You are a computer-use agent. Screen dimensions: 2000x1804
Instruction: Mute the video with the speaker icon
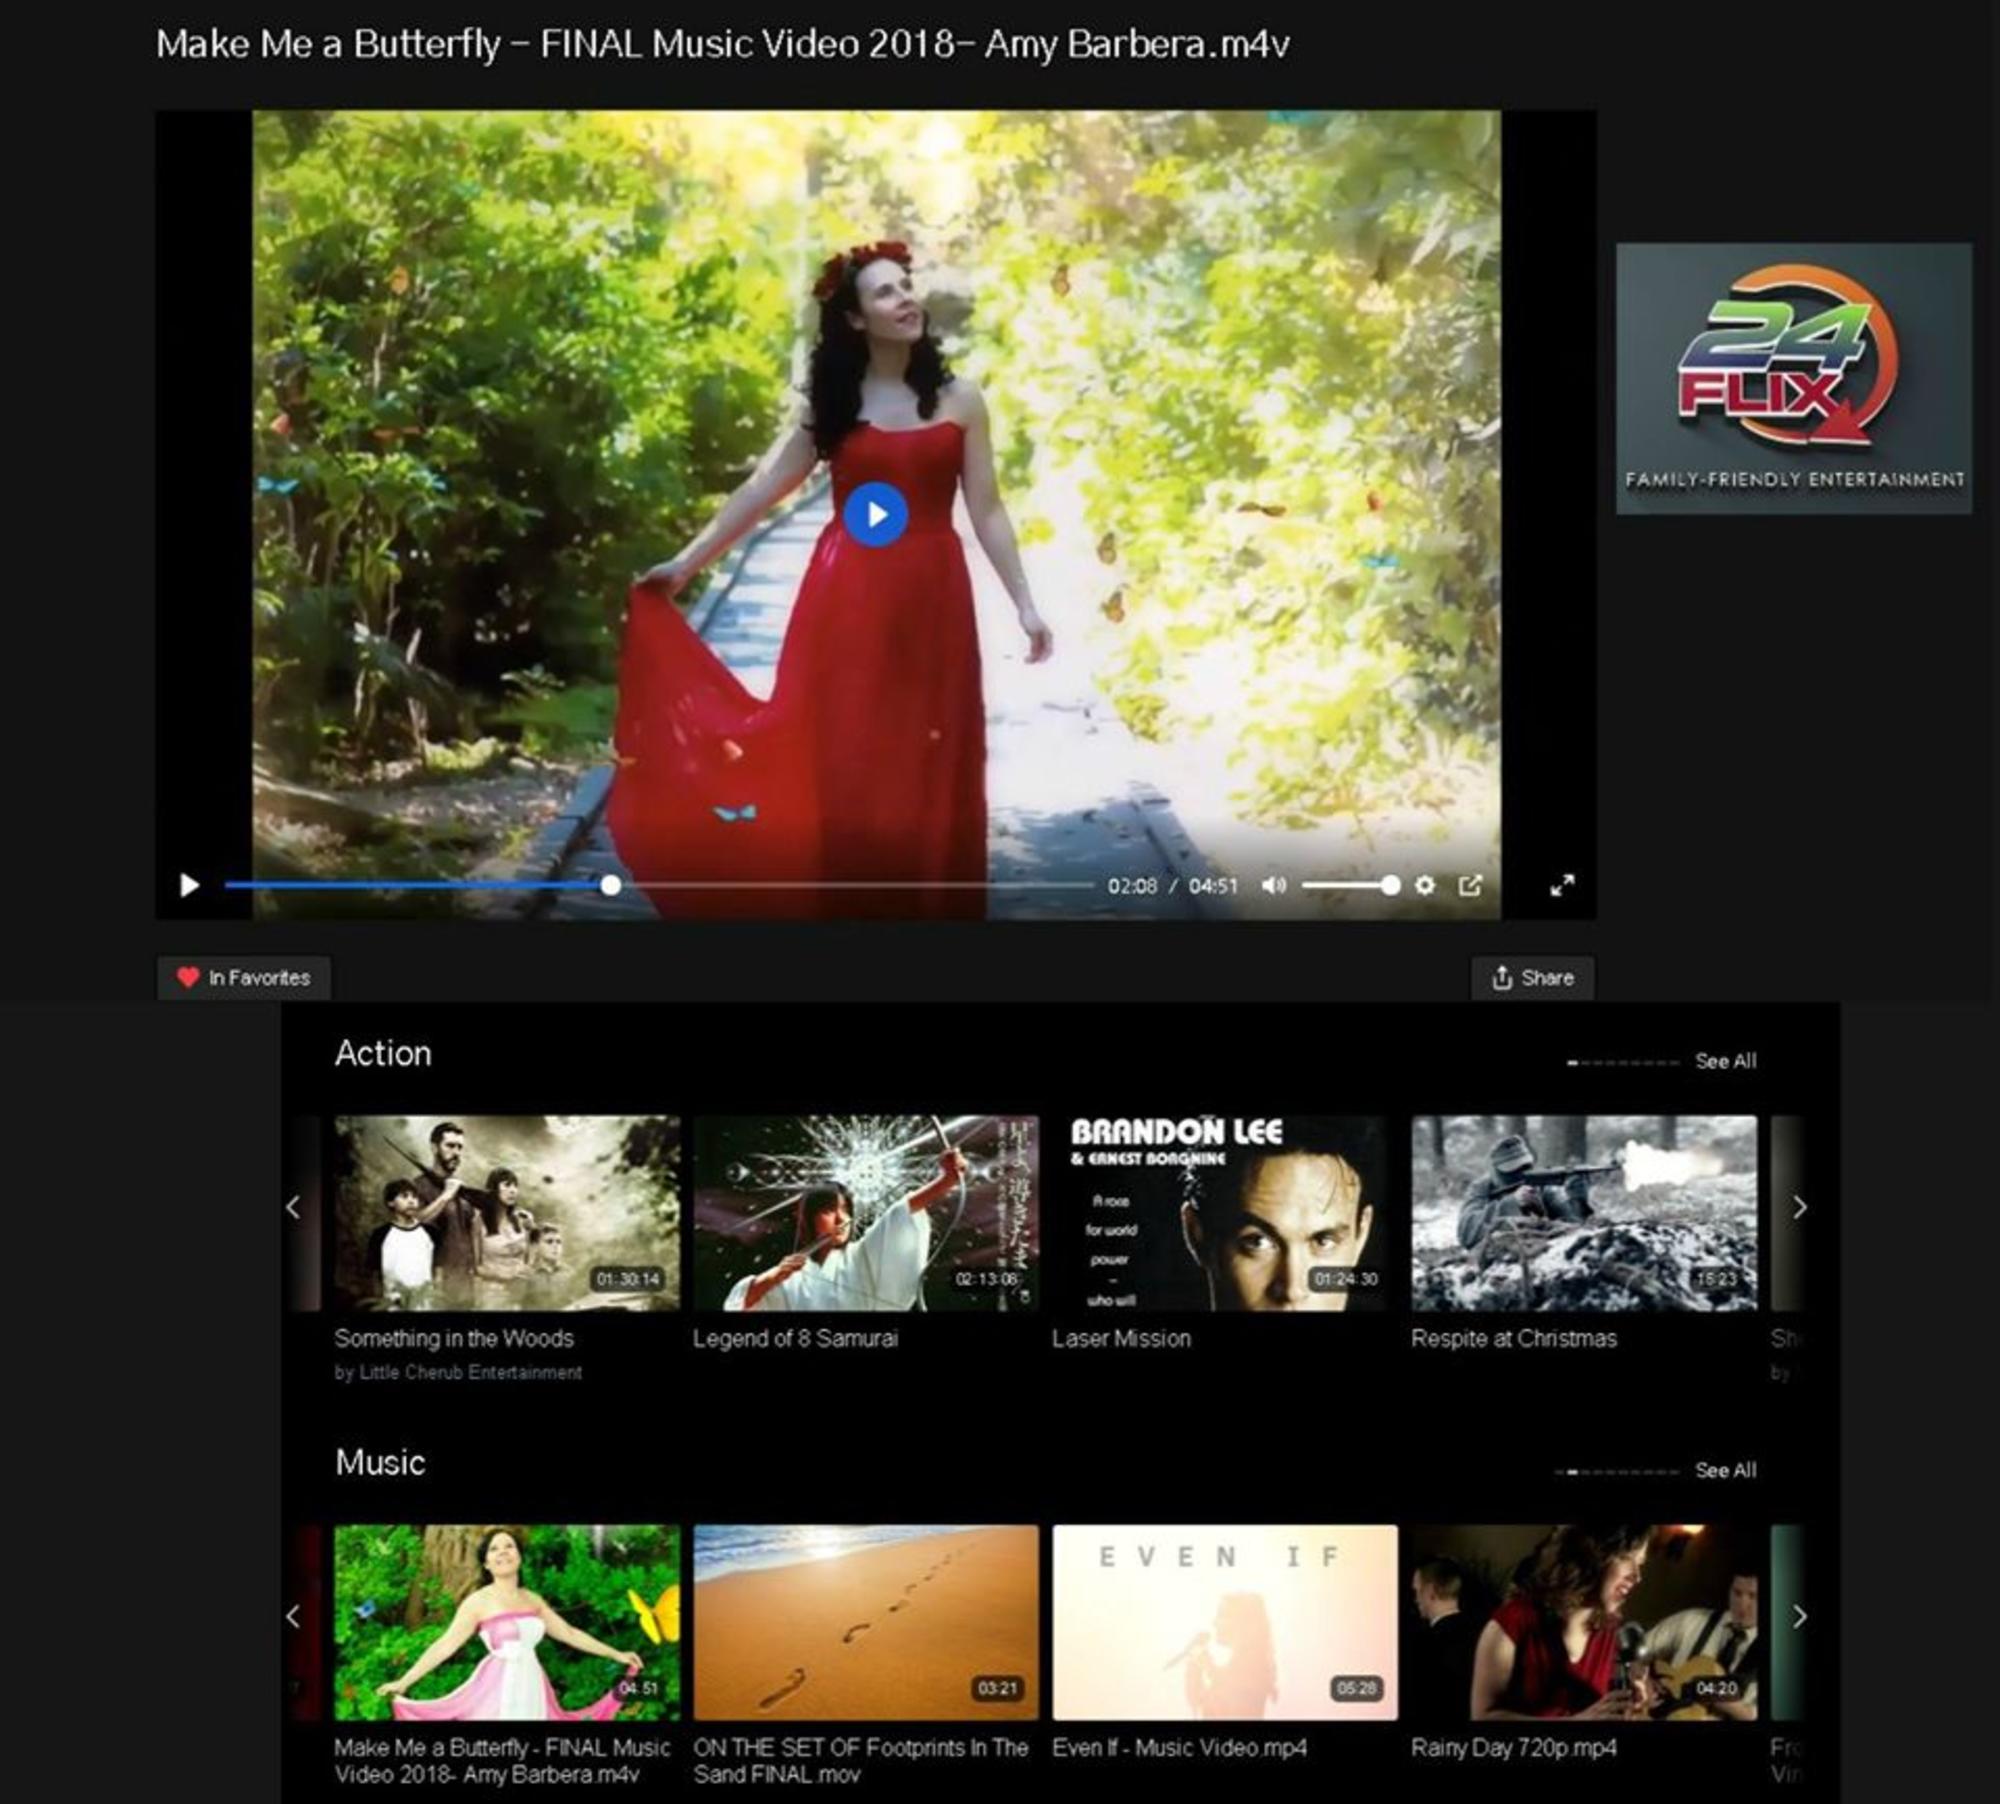[1273, 886]
